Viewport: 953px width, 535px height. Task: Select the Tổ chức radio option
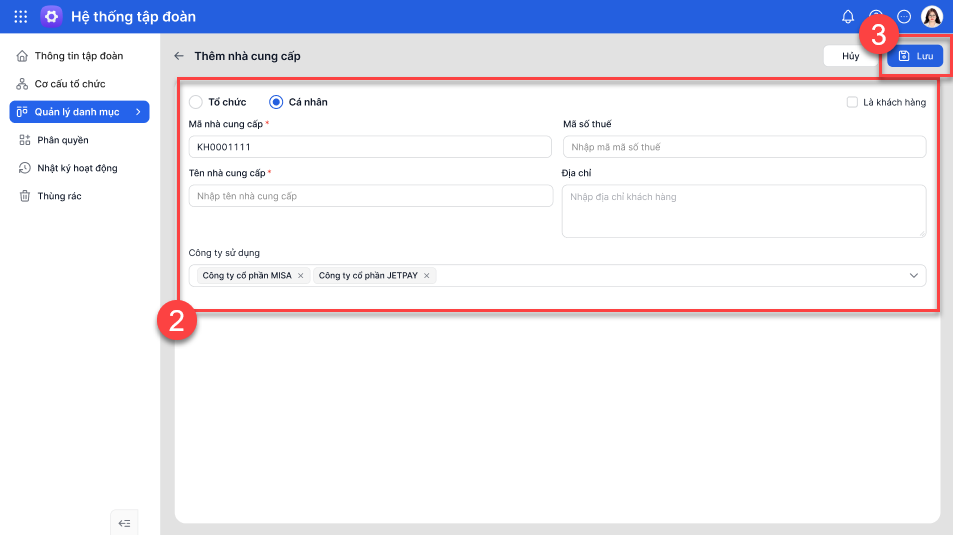(196, 102)
